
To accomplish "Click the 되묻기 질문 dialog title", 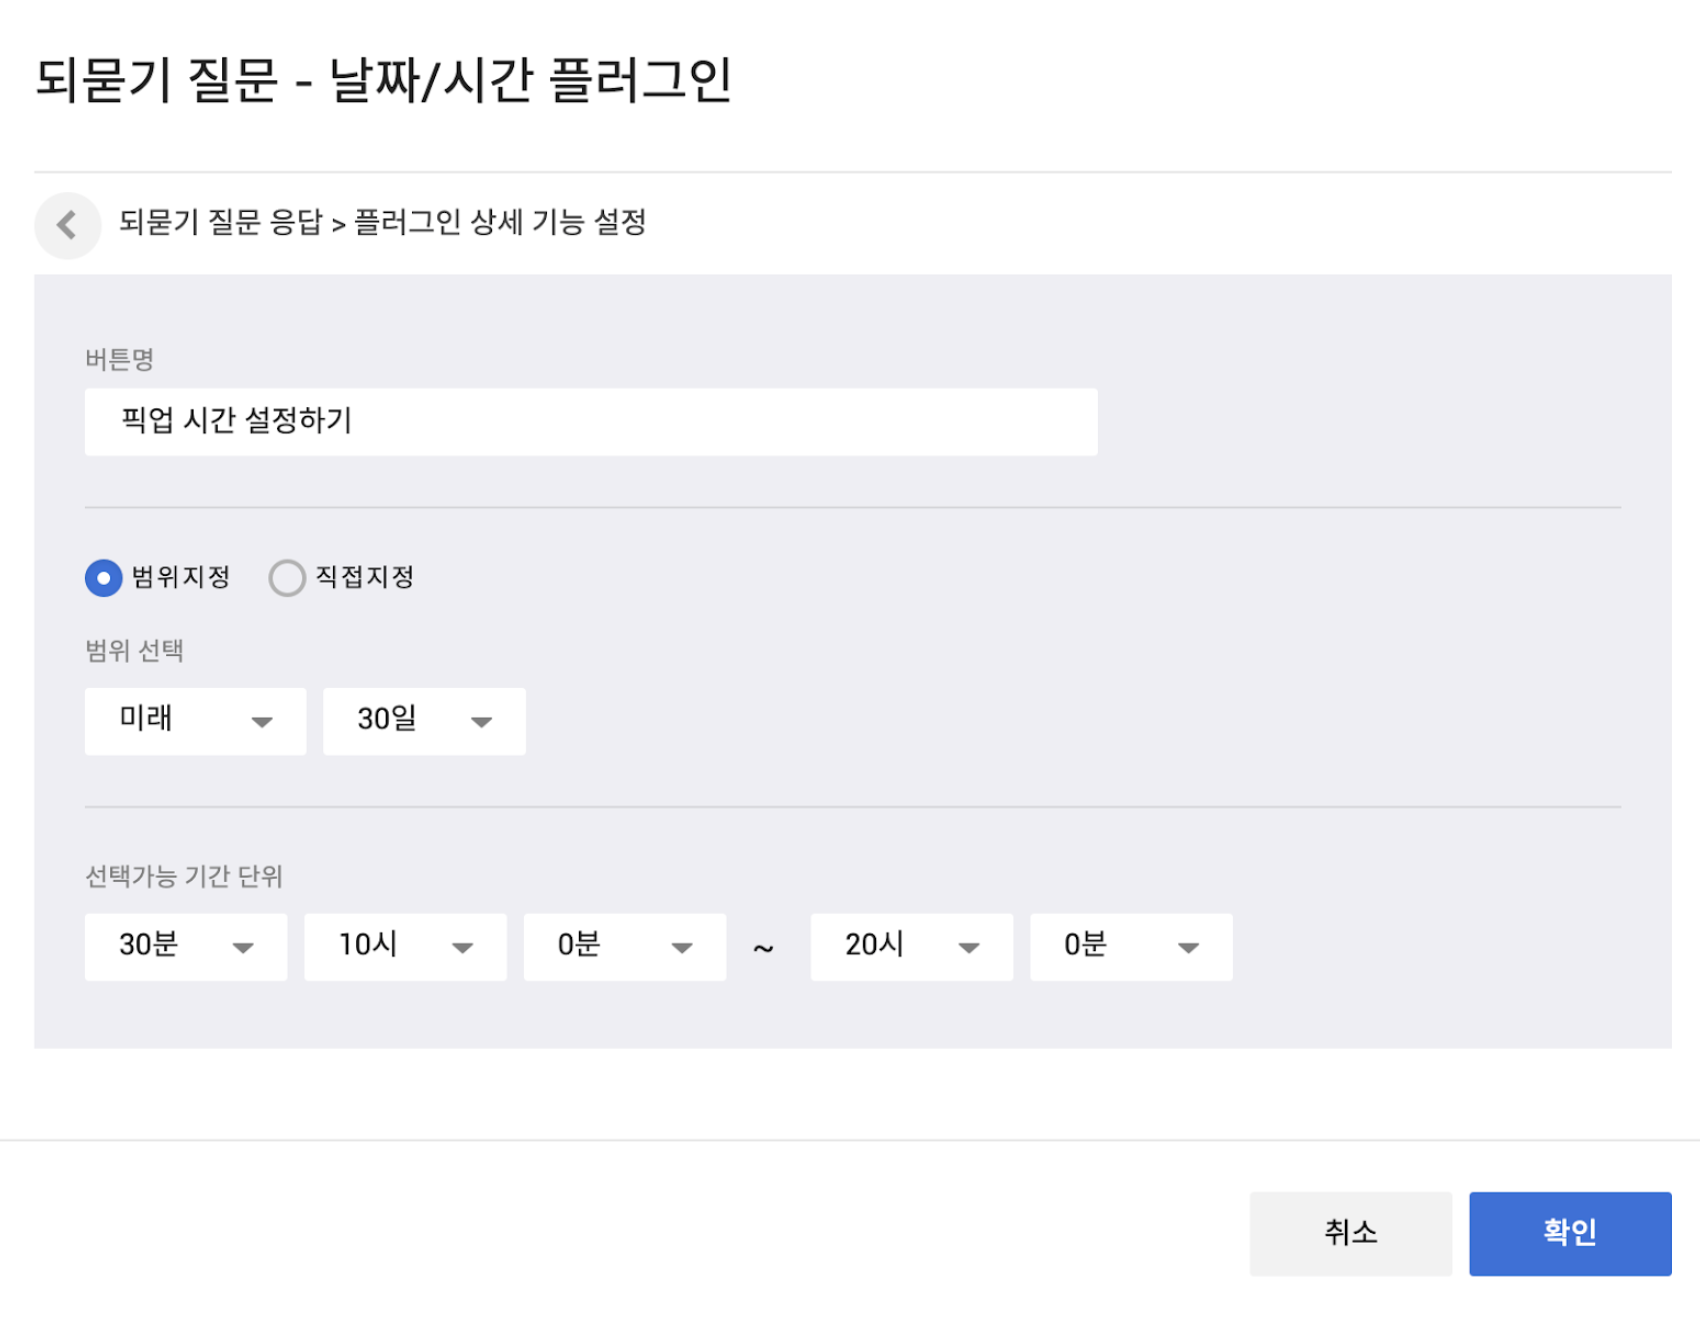I will [x=384, y=80].
